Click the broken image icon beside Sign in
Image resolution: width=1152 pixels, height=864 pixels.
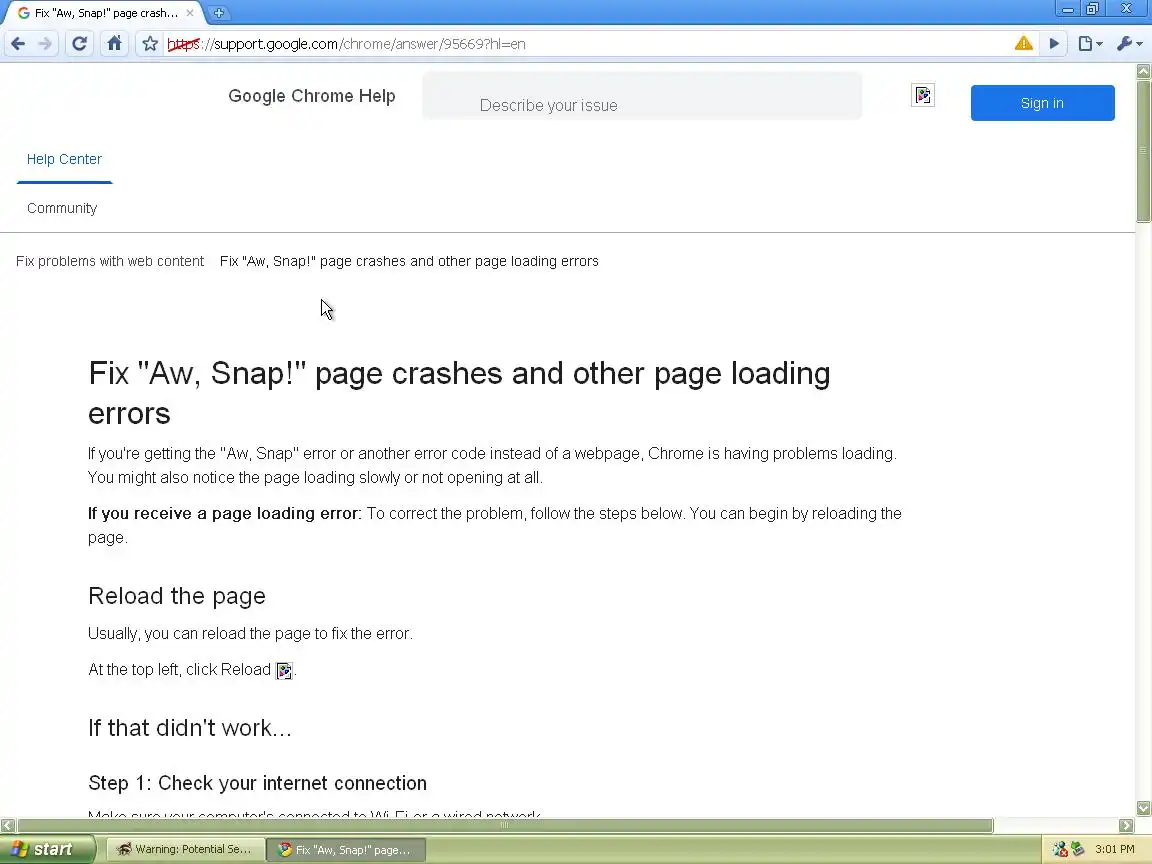point(923,96)
